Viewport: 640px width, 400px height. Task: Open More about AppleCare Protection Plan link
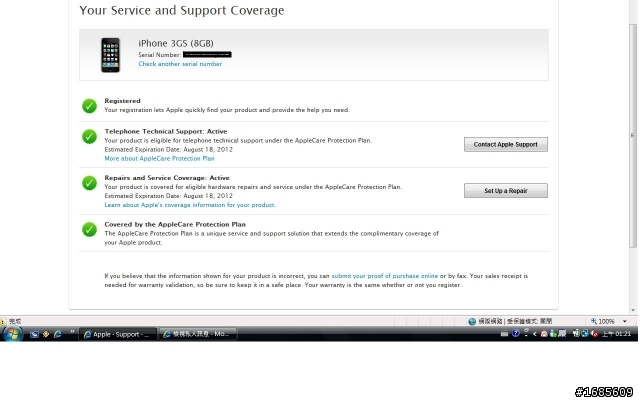[159, 158]
